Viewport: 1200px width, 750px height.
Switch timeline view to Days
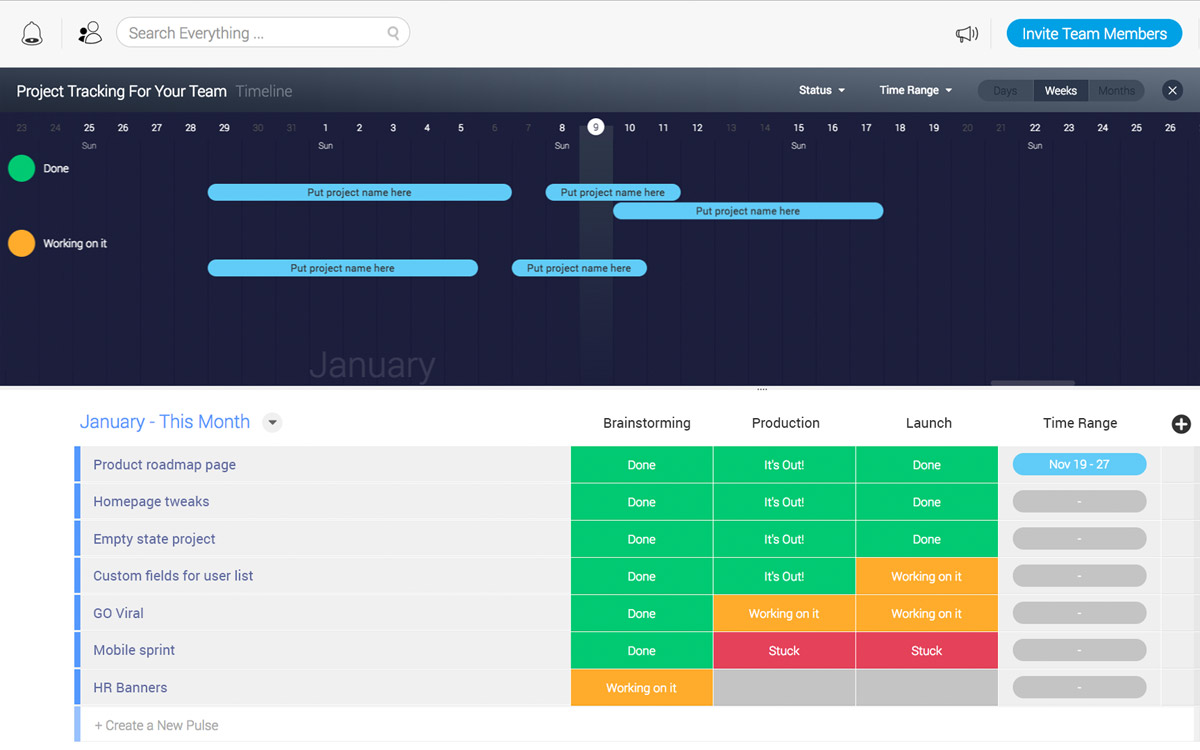[1005, 91]
